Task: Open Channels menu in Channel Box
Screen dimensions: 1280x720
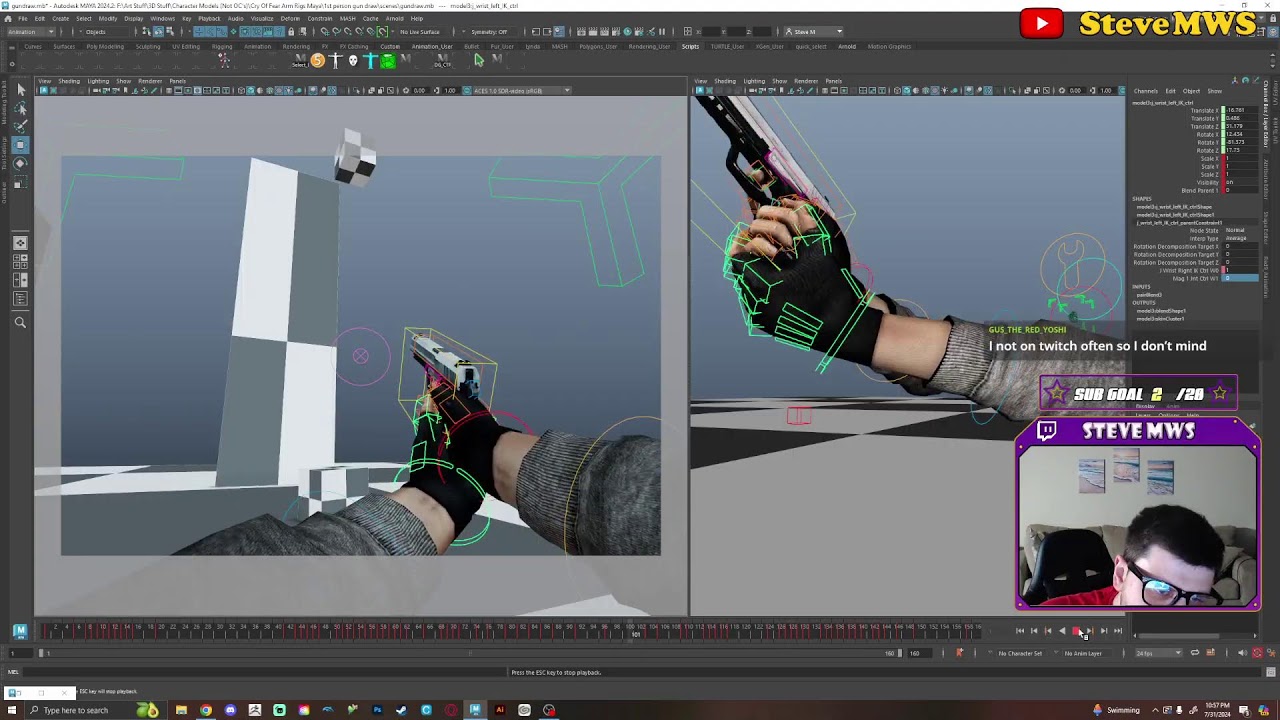Action: (1145, 91)
